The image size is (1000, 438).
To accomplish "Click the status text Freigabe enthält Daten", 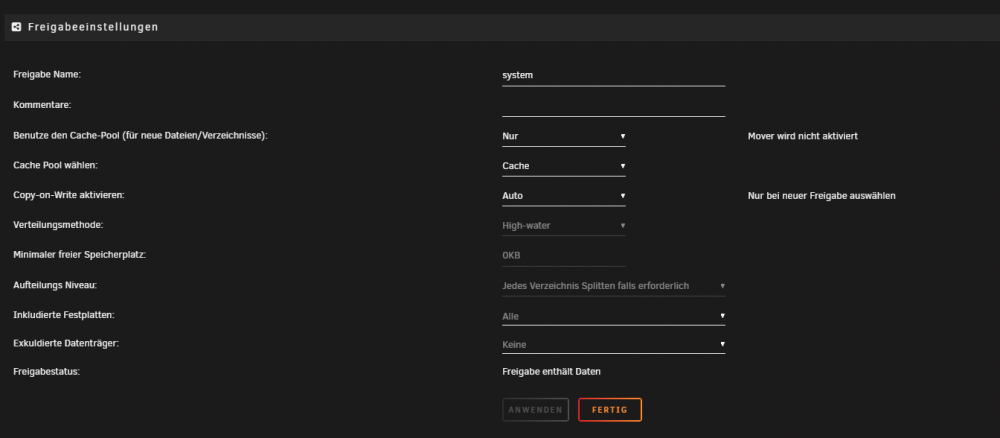I will [552, 372].
